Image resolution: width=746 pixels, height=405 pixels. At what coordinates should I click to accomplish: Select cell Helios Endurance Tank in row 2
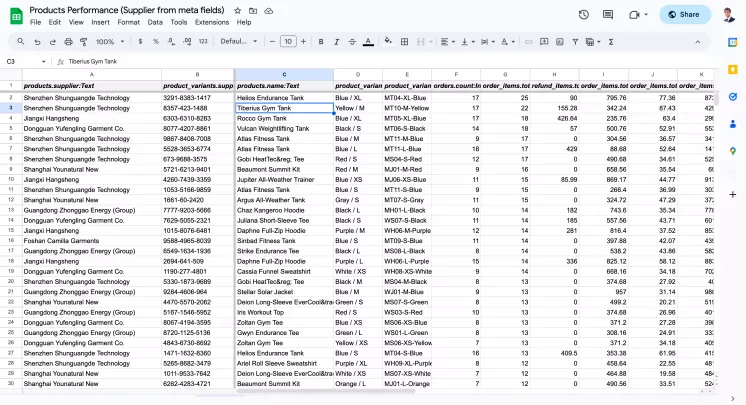[284, 98]
